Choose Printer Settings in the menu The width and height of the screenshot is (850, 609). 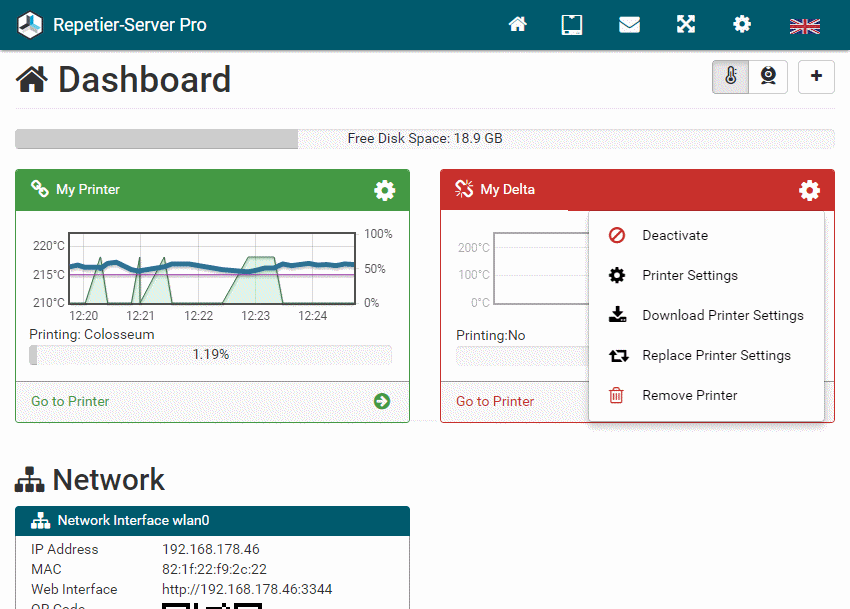coord(706,275)
